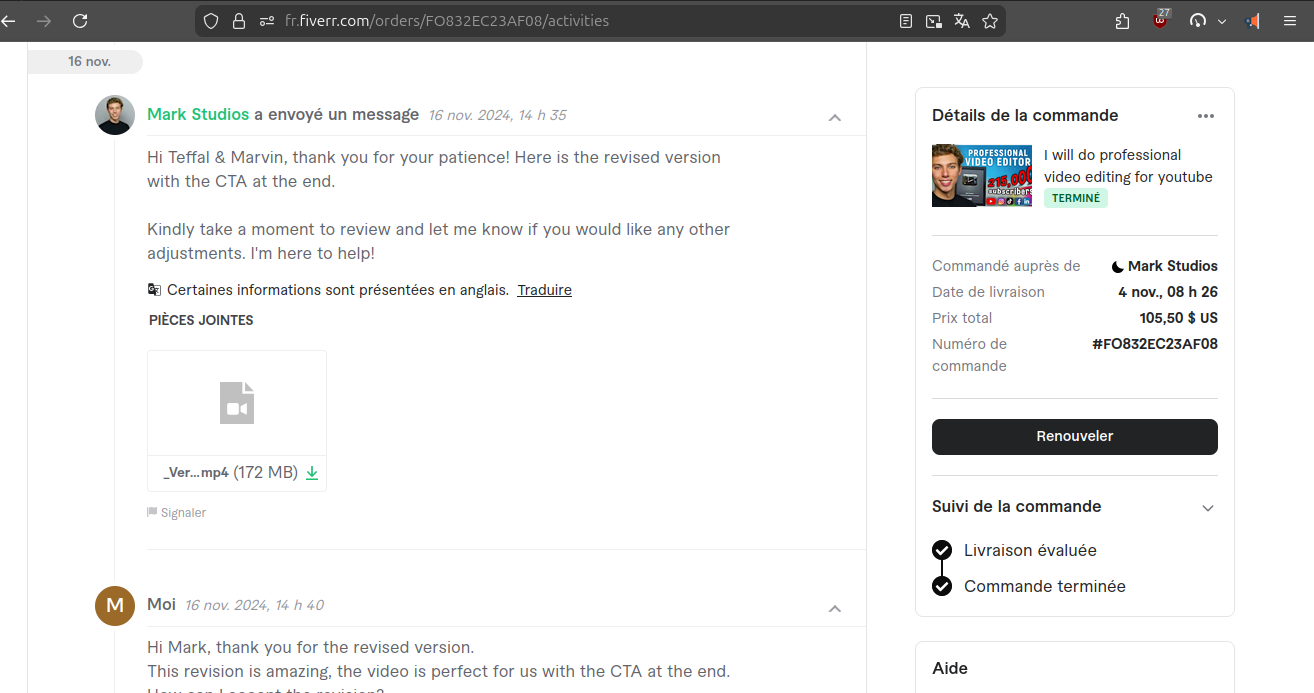
Task: Open the three-dot menu in Détails de la commande
Action: click(1205, 116)
